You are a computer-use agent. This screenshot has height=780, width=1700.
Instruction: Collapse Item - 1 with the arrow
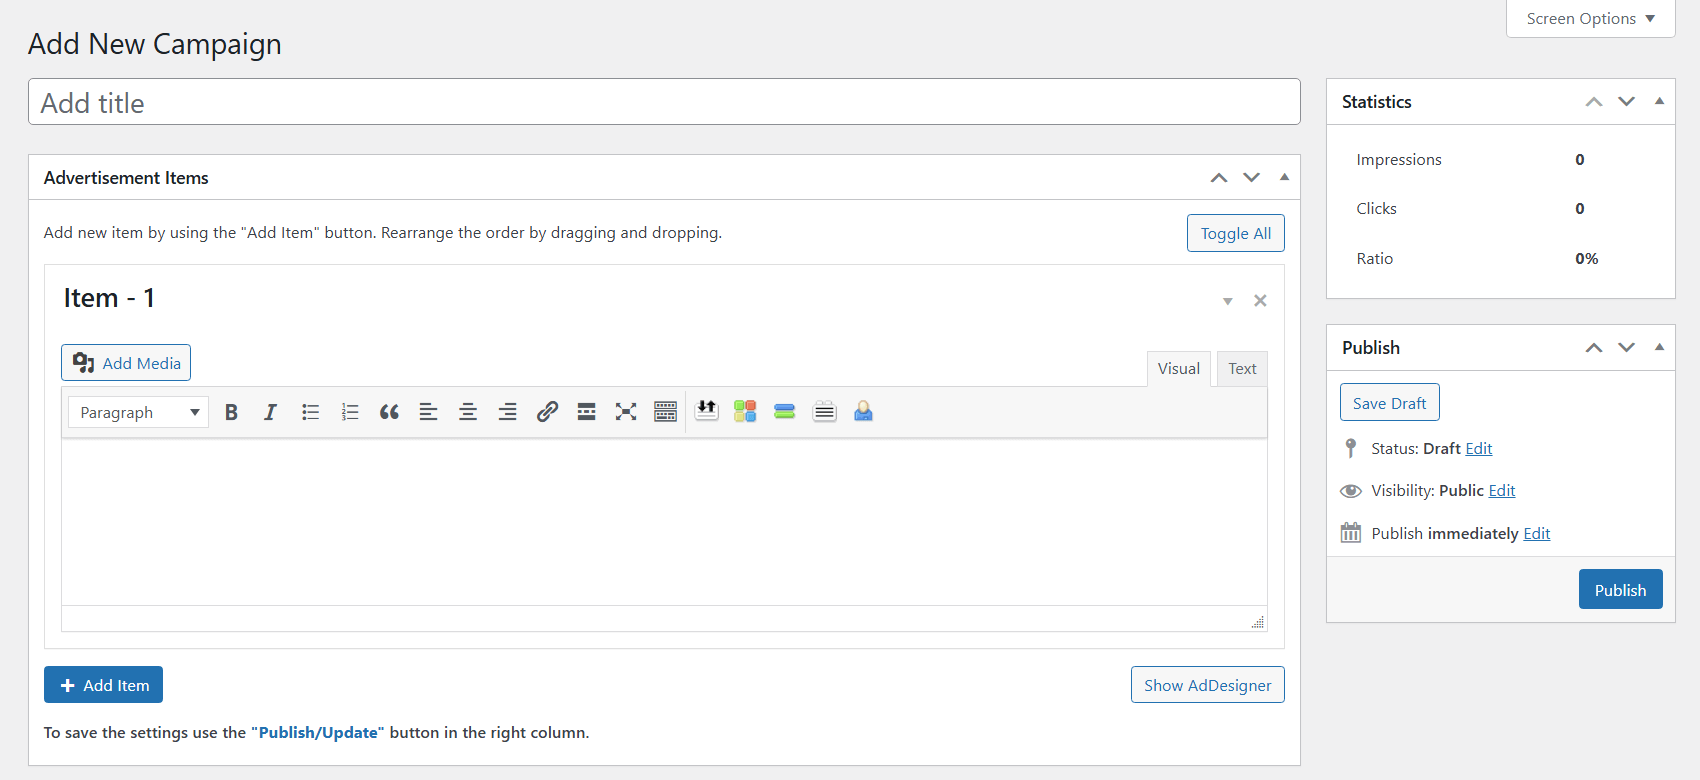coord(1227,301)
